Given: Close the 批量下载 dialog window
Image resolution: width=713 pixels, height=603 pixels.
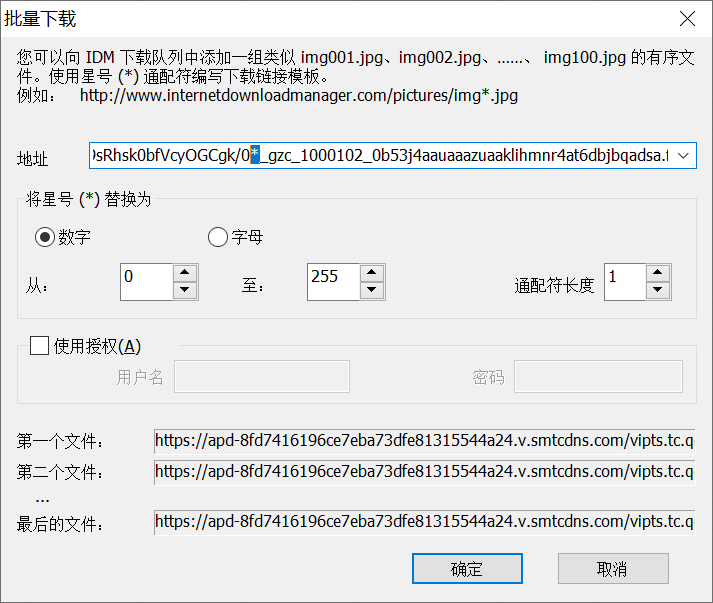Looking at the screenshot, I should coord(687,19).
